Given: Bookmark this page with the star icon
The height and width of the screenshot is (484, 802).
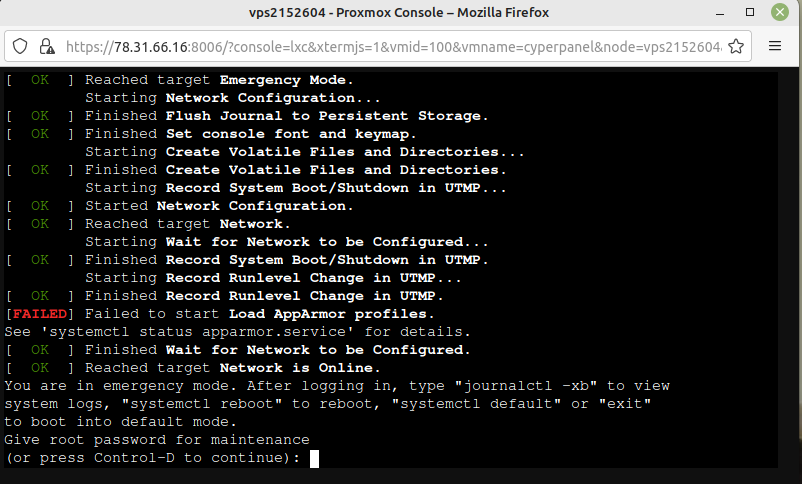Looking at the screenshot, I should pyautogui.click(x=736, y=47).
